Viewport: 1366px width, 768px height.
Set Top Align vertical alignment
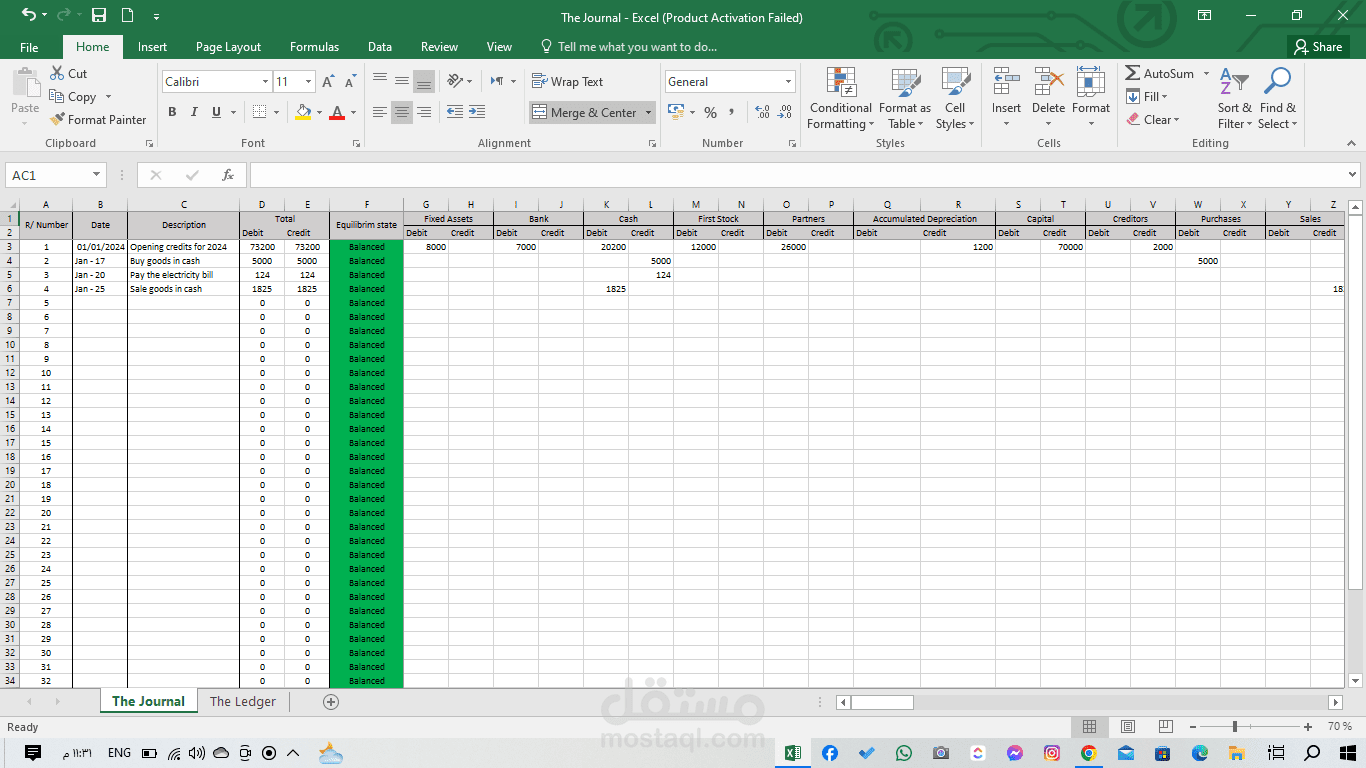pos(380,81)
